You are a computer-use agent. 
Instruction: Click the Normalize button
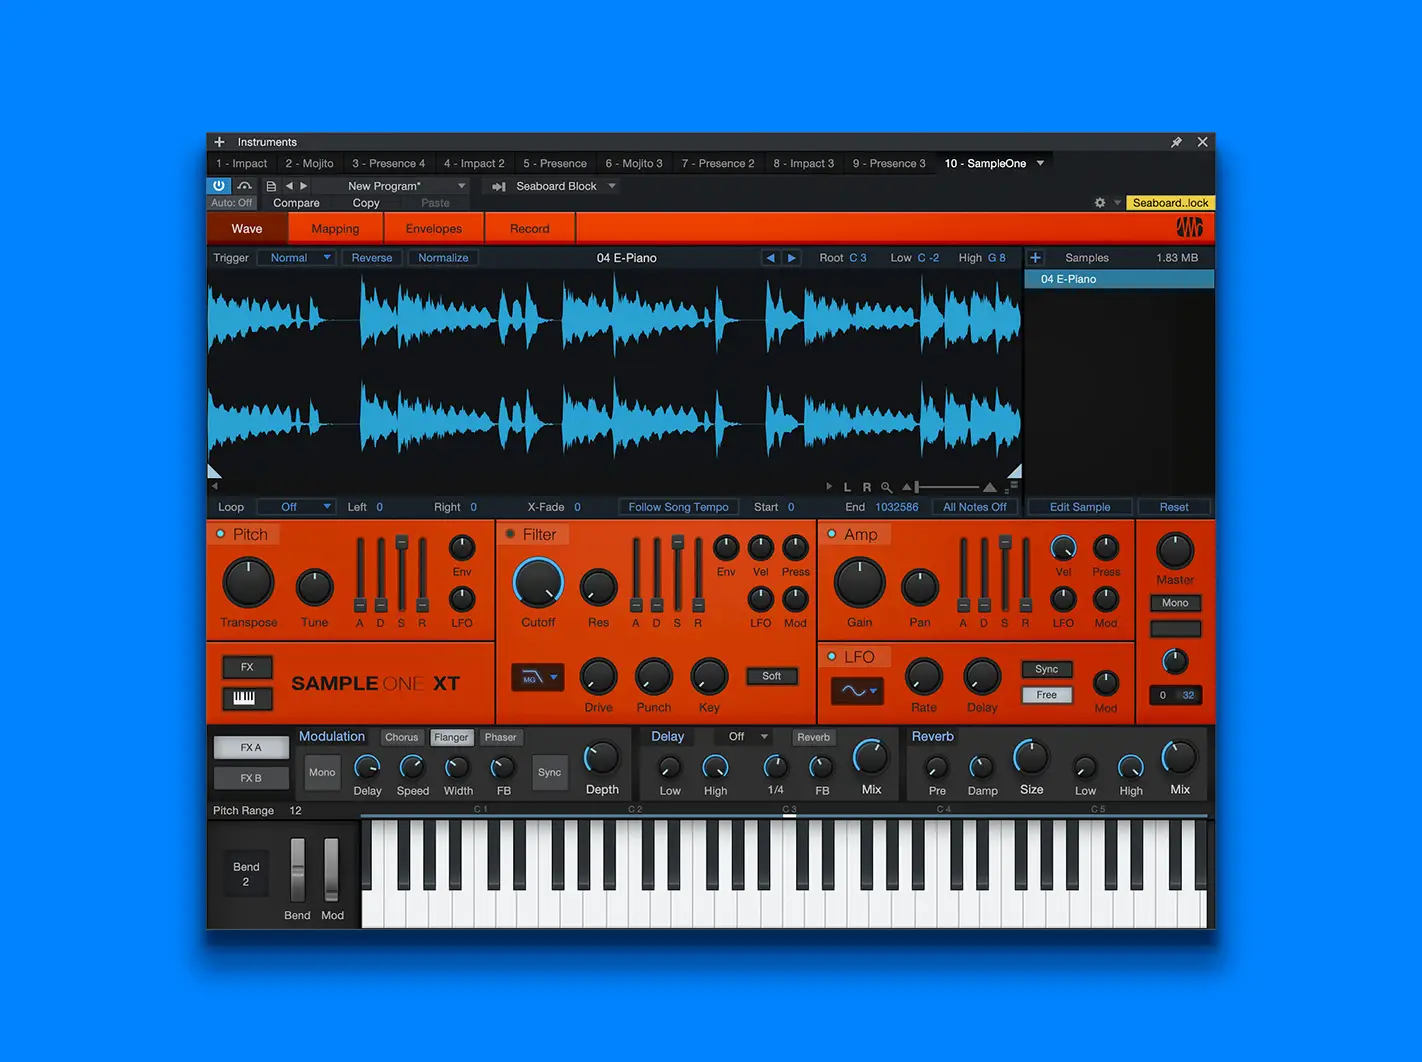pyautogui.click(x=443, y=258)
